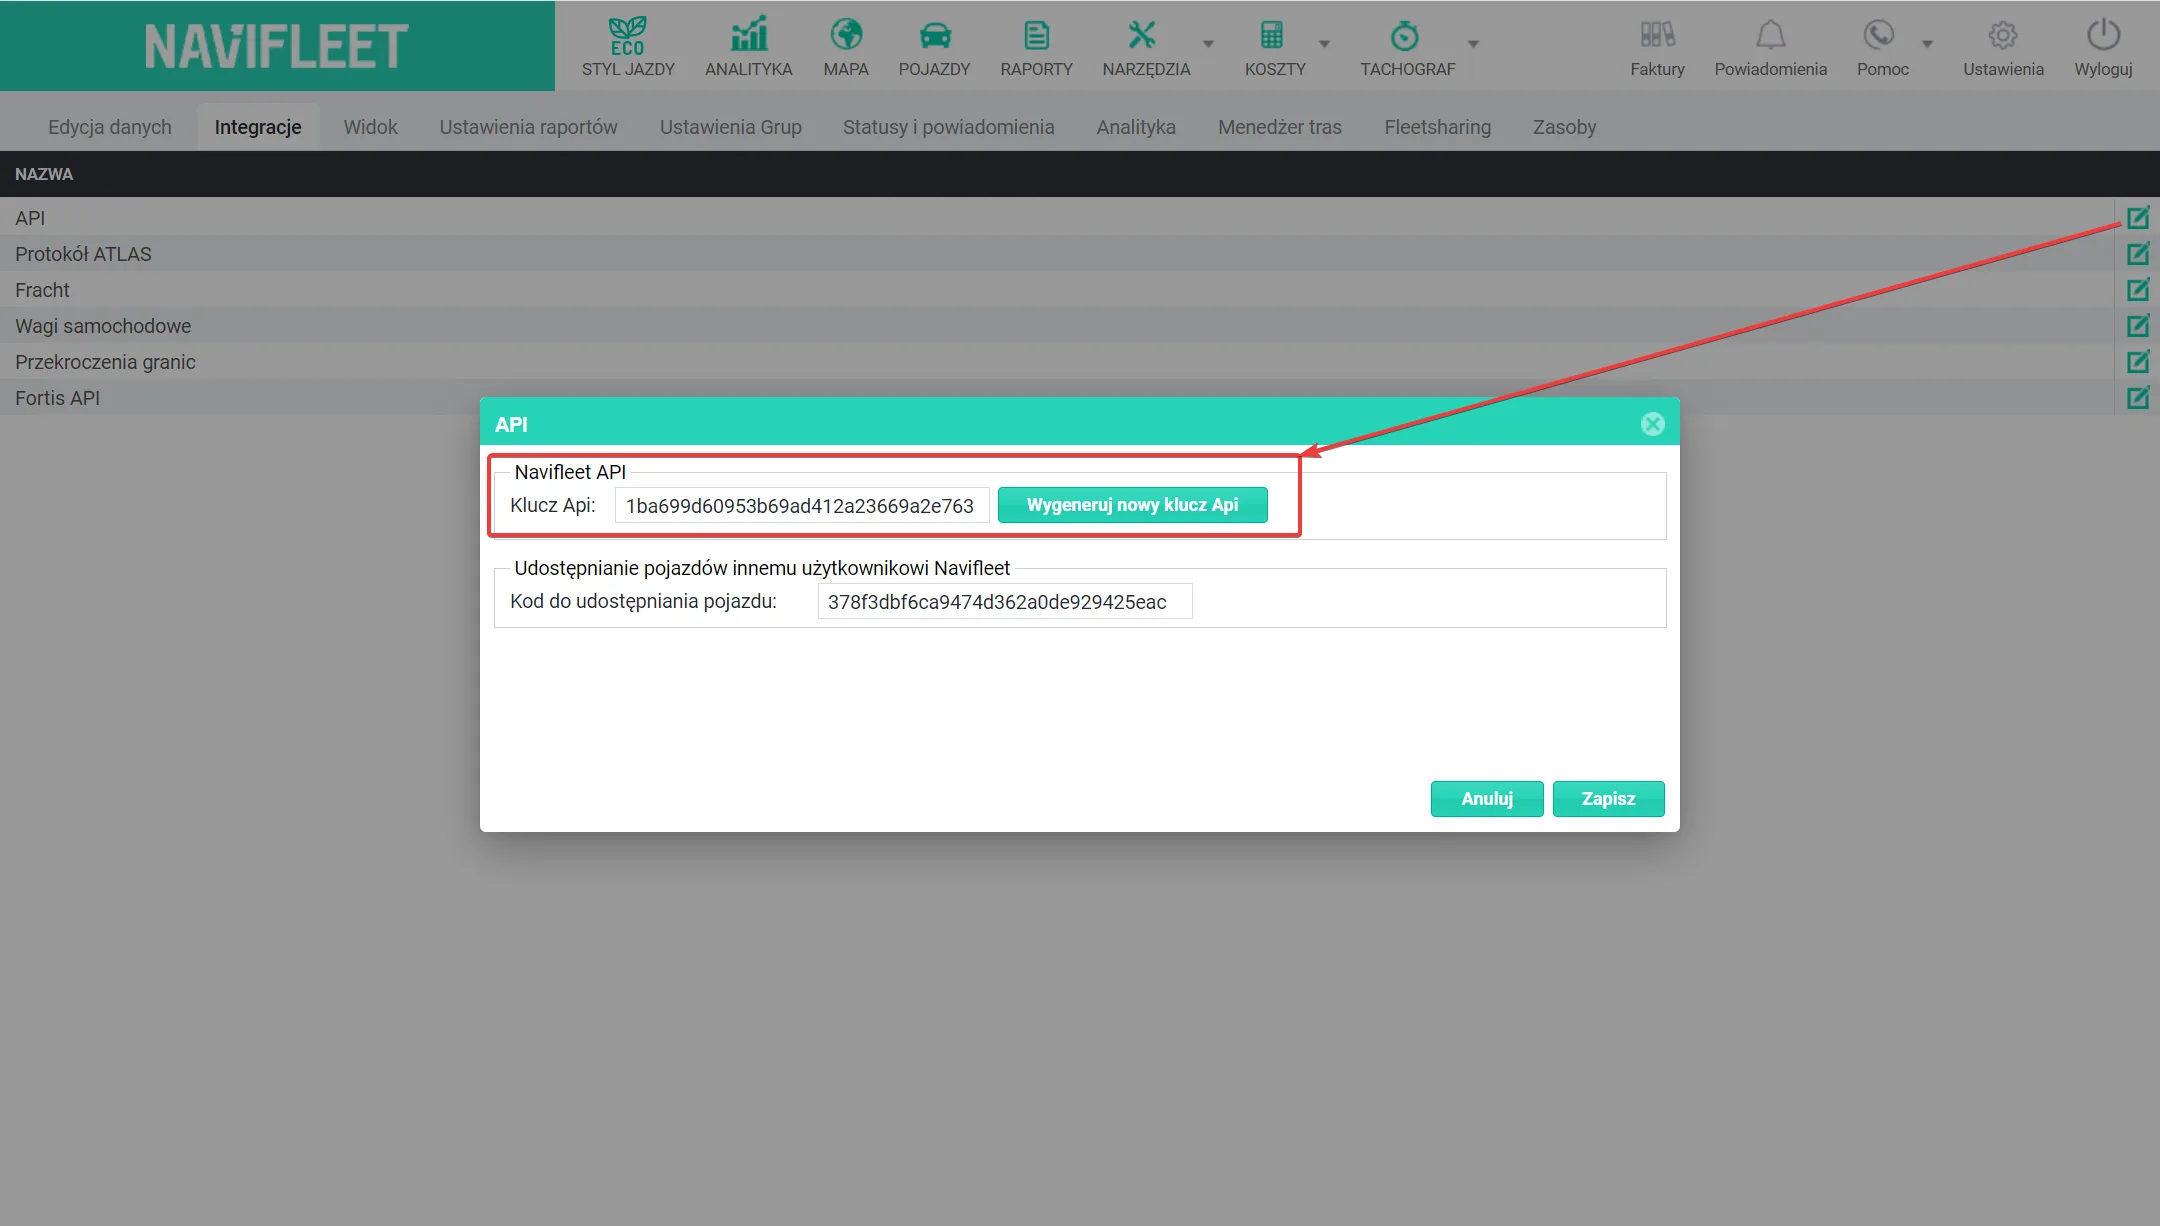Expand the Pomoc dropdown arrow
This screenshot has height=1226, width=2160.
(x=1927, y=44)
